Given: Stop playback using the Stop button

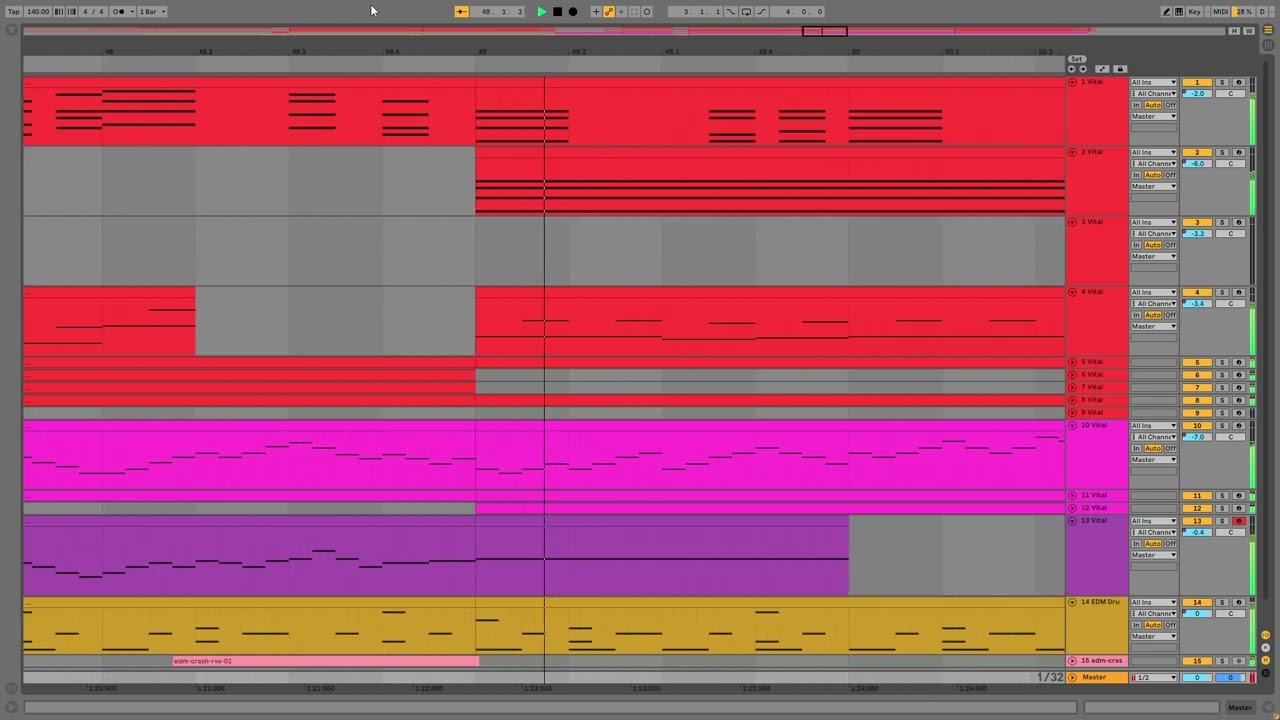Looking at the screenshot, I should (x=558, y=12).
